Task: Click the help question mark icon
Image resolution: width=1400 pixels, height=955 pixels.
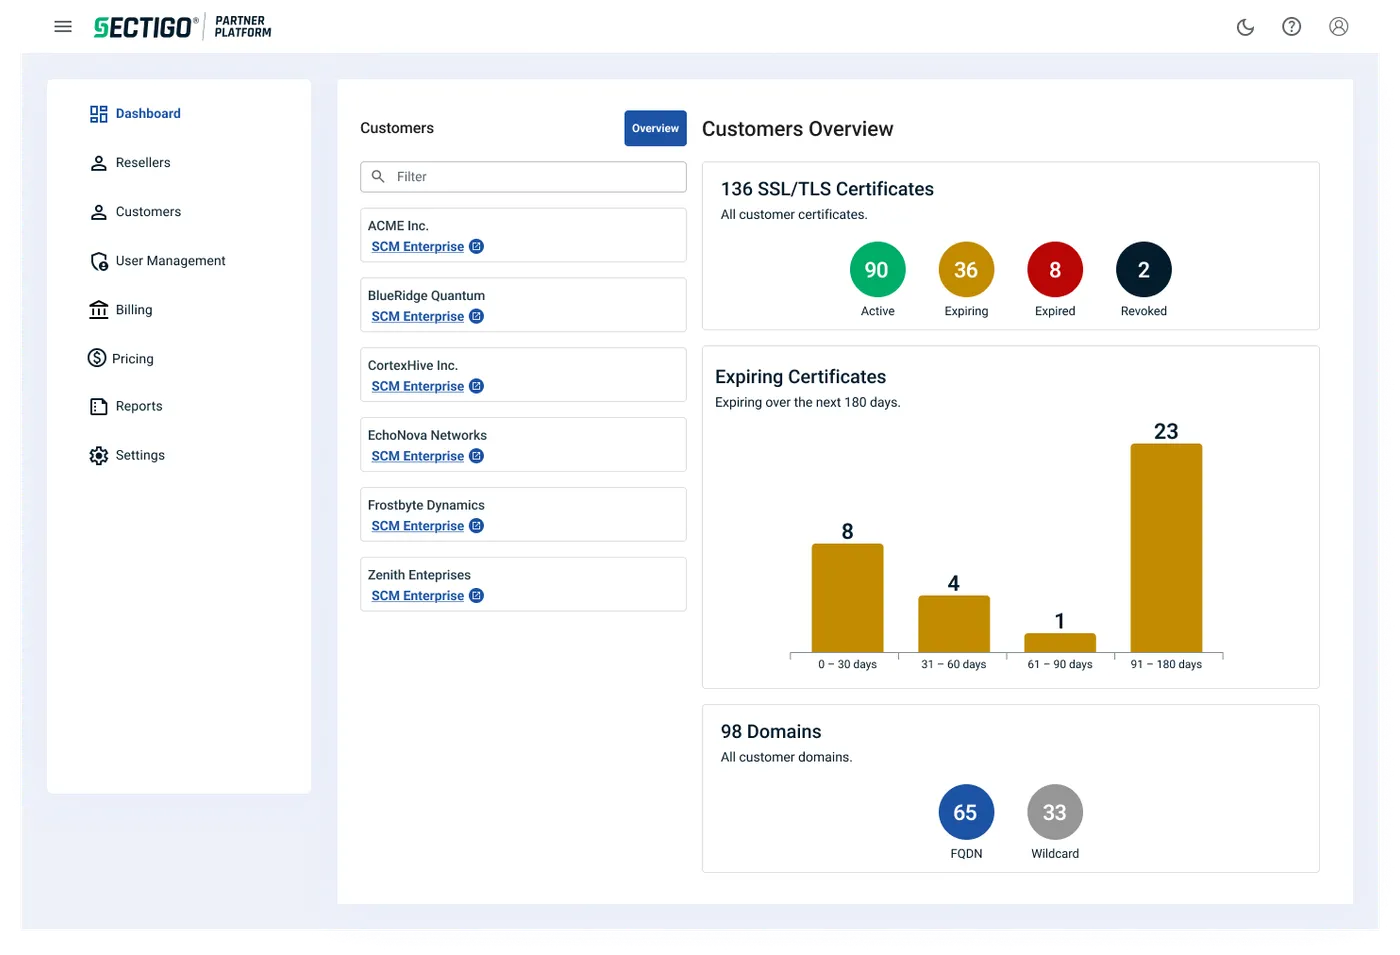Action: (x=1291, y=27)
